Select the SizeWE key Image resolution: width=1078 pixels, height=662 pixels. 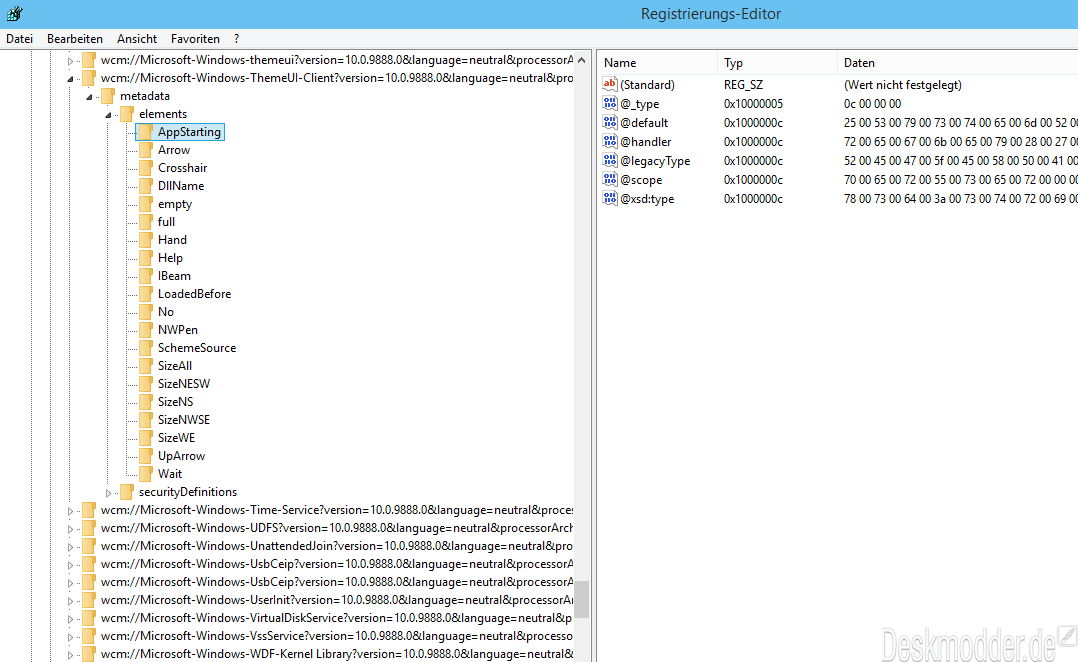(176, 438)
